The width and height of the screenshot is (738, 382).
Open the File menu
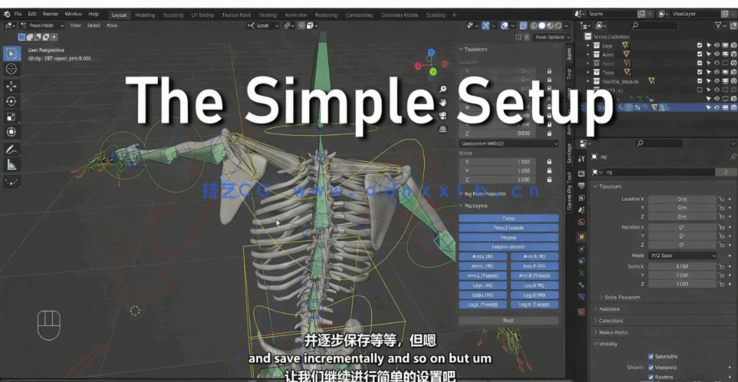18,15
